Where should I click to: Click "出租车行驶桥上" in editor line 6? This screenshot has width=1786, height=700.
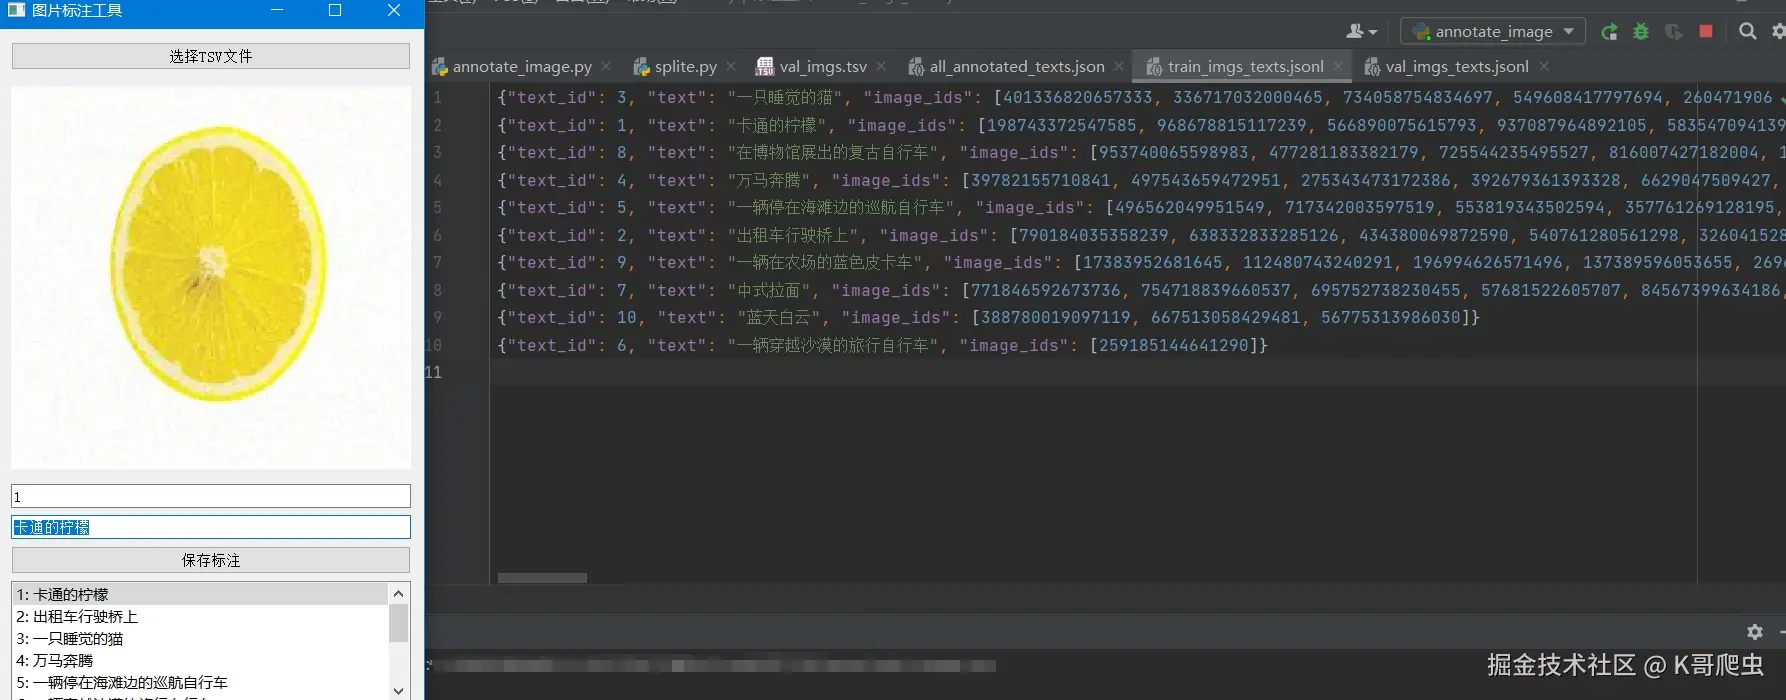[x=793, y=236]
